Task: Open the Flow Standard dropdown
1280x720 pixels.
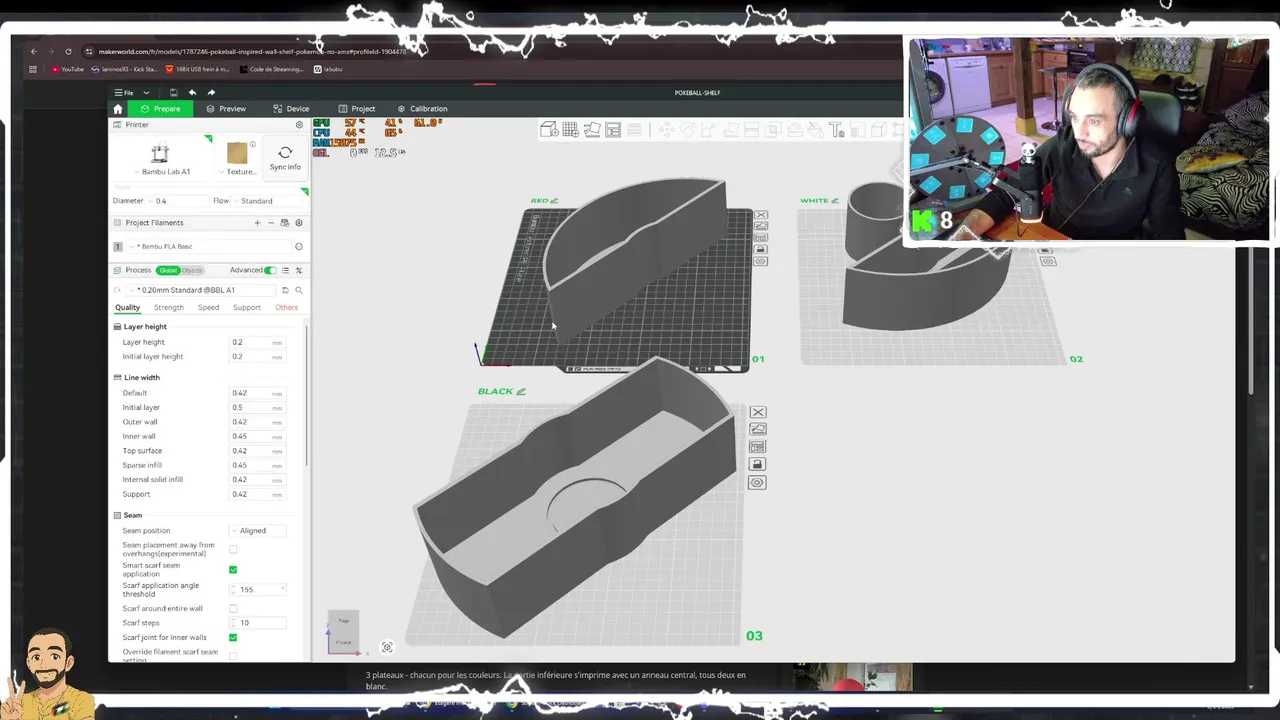Action: [264, 201]
